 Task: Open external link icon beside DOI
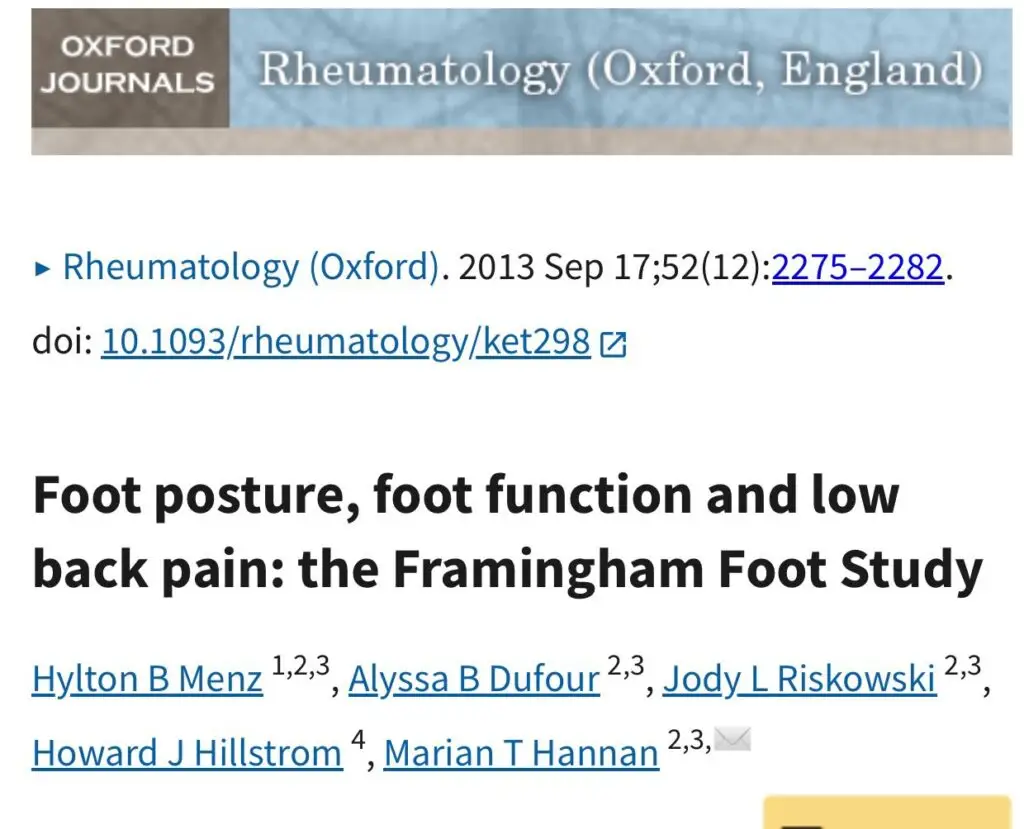[x=612, y=345]
